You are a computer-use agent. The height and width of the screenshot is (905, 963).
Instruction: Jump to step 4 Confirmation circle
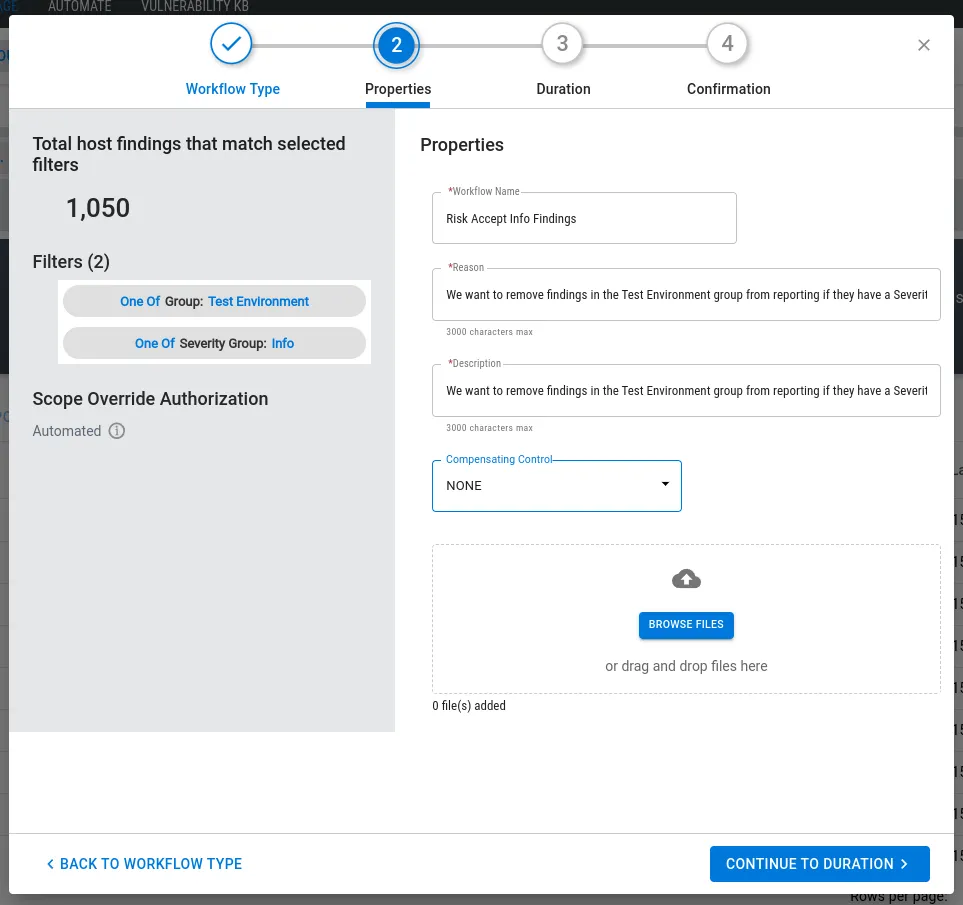pyautogui.click(x=727, y=44)
